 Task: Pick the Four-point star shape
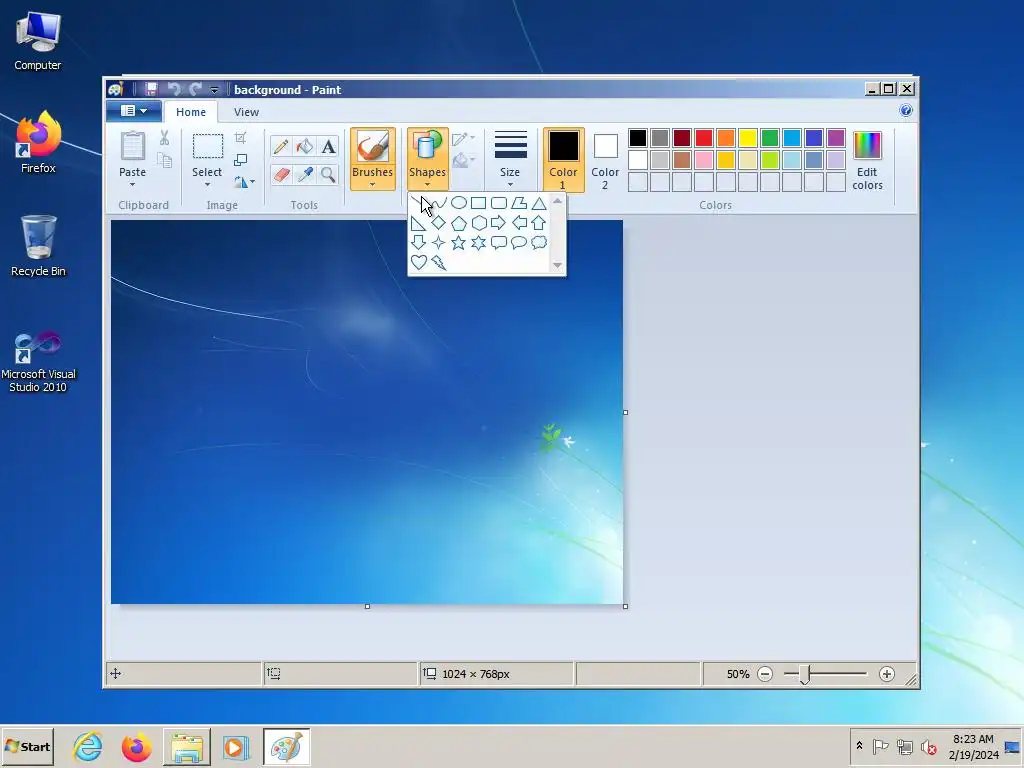point(439,243)
